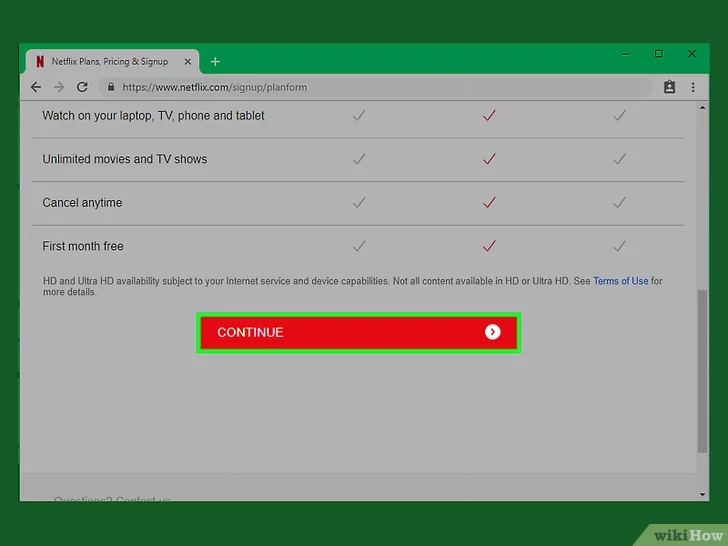Click the 'Cancel anytime' row label
Image resolution: width=728 pixels, height=546 pixels.
[x=82, y=202]
